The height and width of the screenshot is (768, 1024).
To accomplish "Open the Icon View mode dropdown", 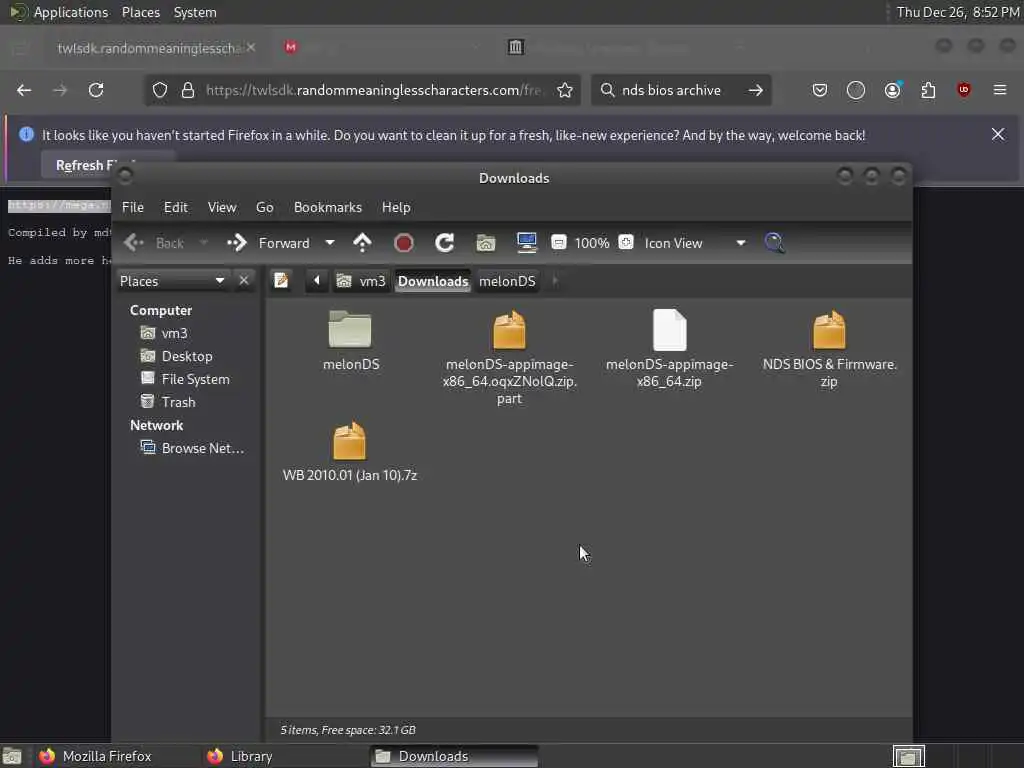I will (x=695, y=243).
